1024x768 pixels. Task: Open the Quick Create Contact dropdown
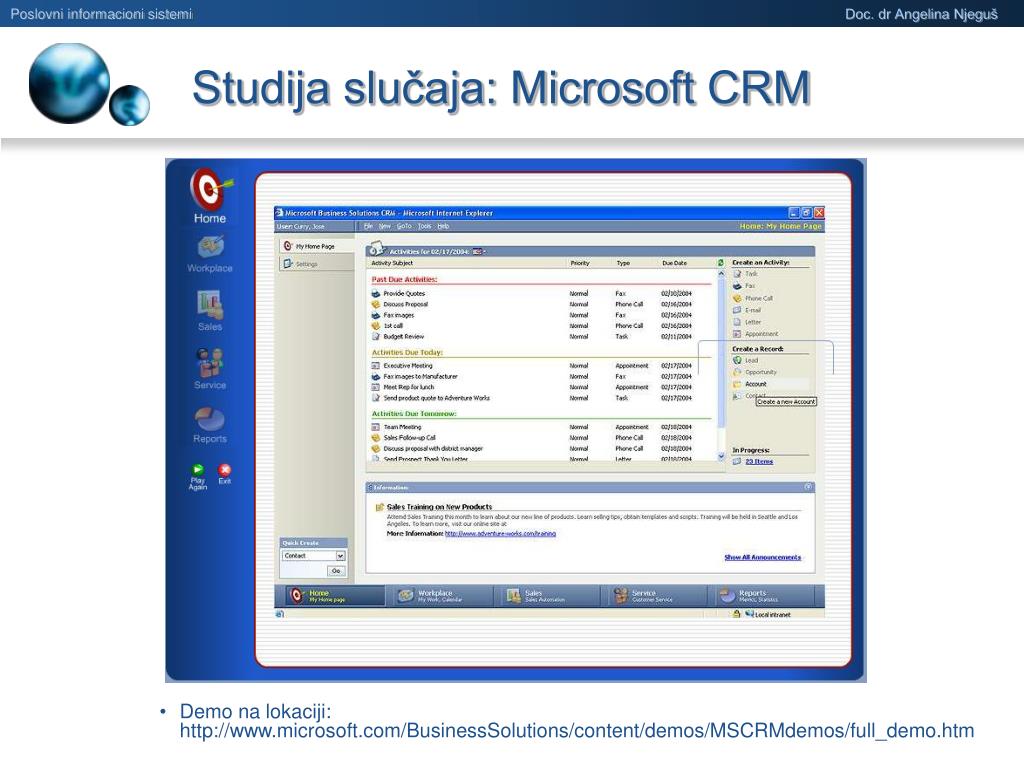click(x=340, y=556)
